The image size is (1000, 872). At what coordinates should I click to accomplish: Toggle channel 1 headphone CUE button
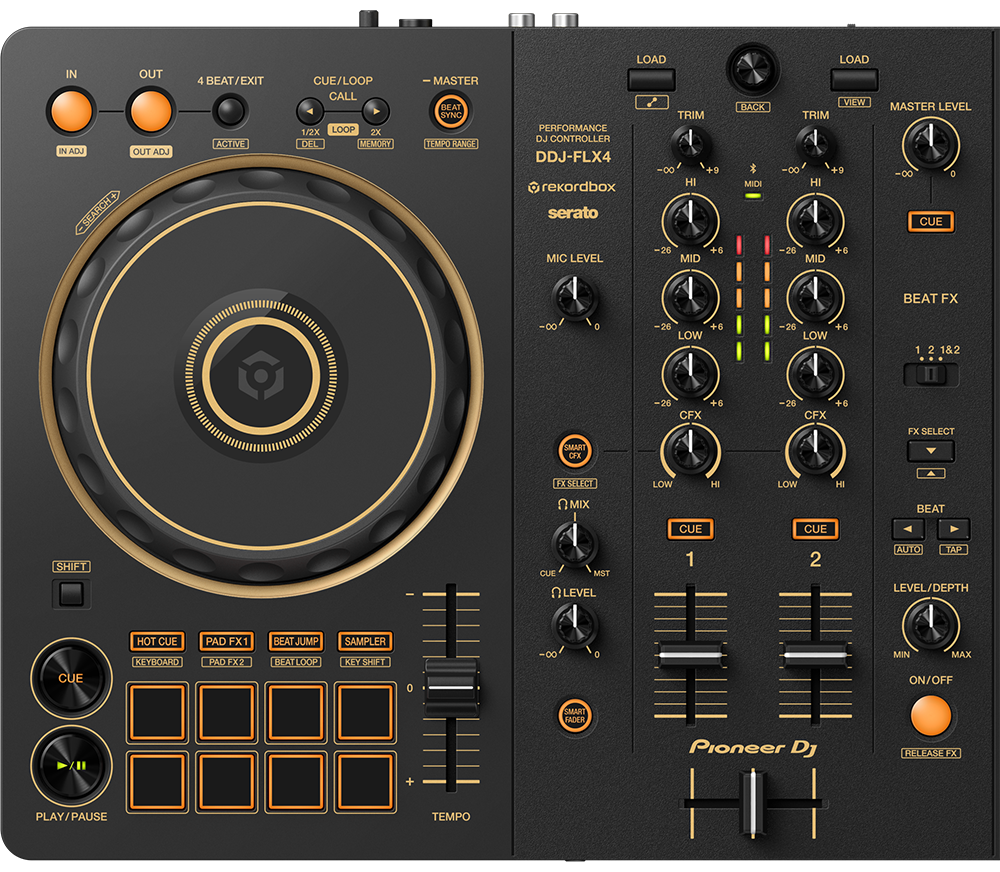click(690, 529)
